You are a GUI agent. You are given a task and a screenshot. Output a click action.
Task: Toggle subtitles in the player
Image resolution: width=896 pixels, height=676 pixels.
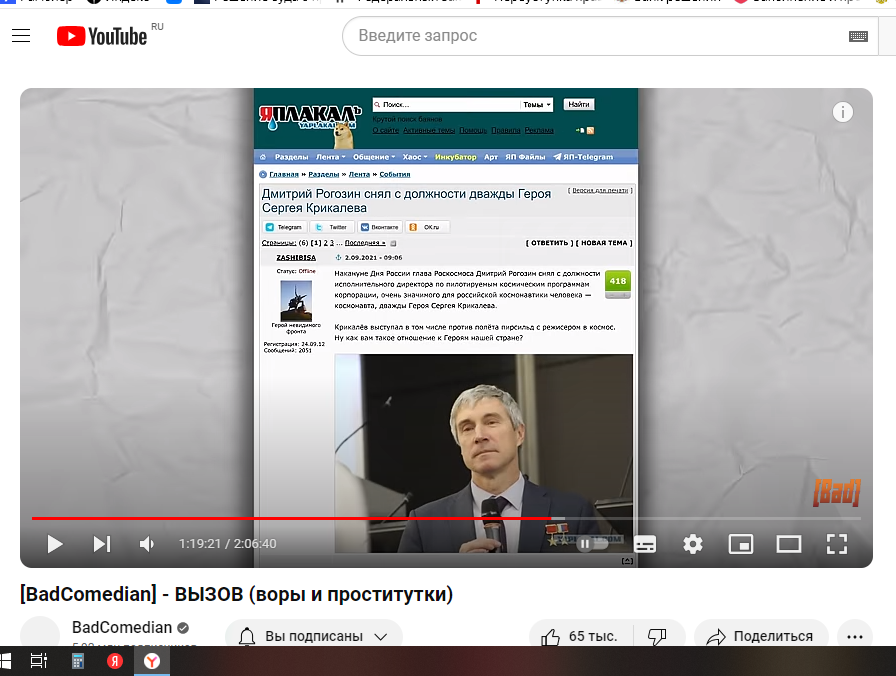click(645, 544)
